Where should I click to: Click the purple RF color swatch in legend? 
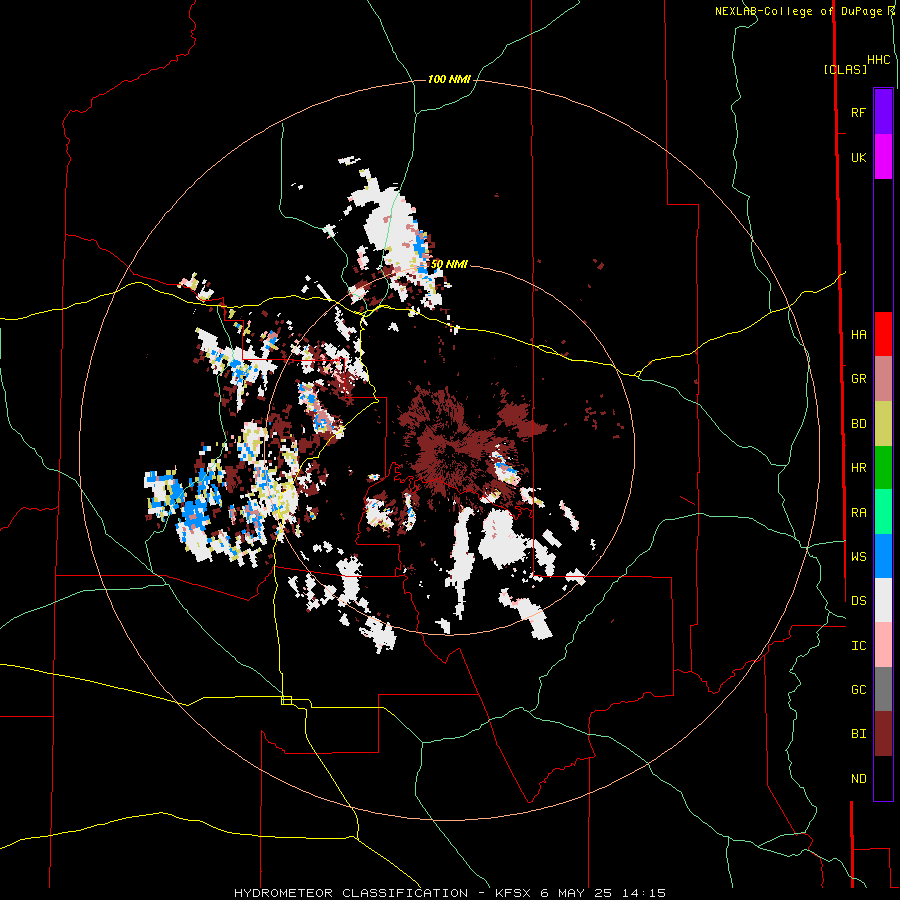pos(883,112)
